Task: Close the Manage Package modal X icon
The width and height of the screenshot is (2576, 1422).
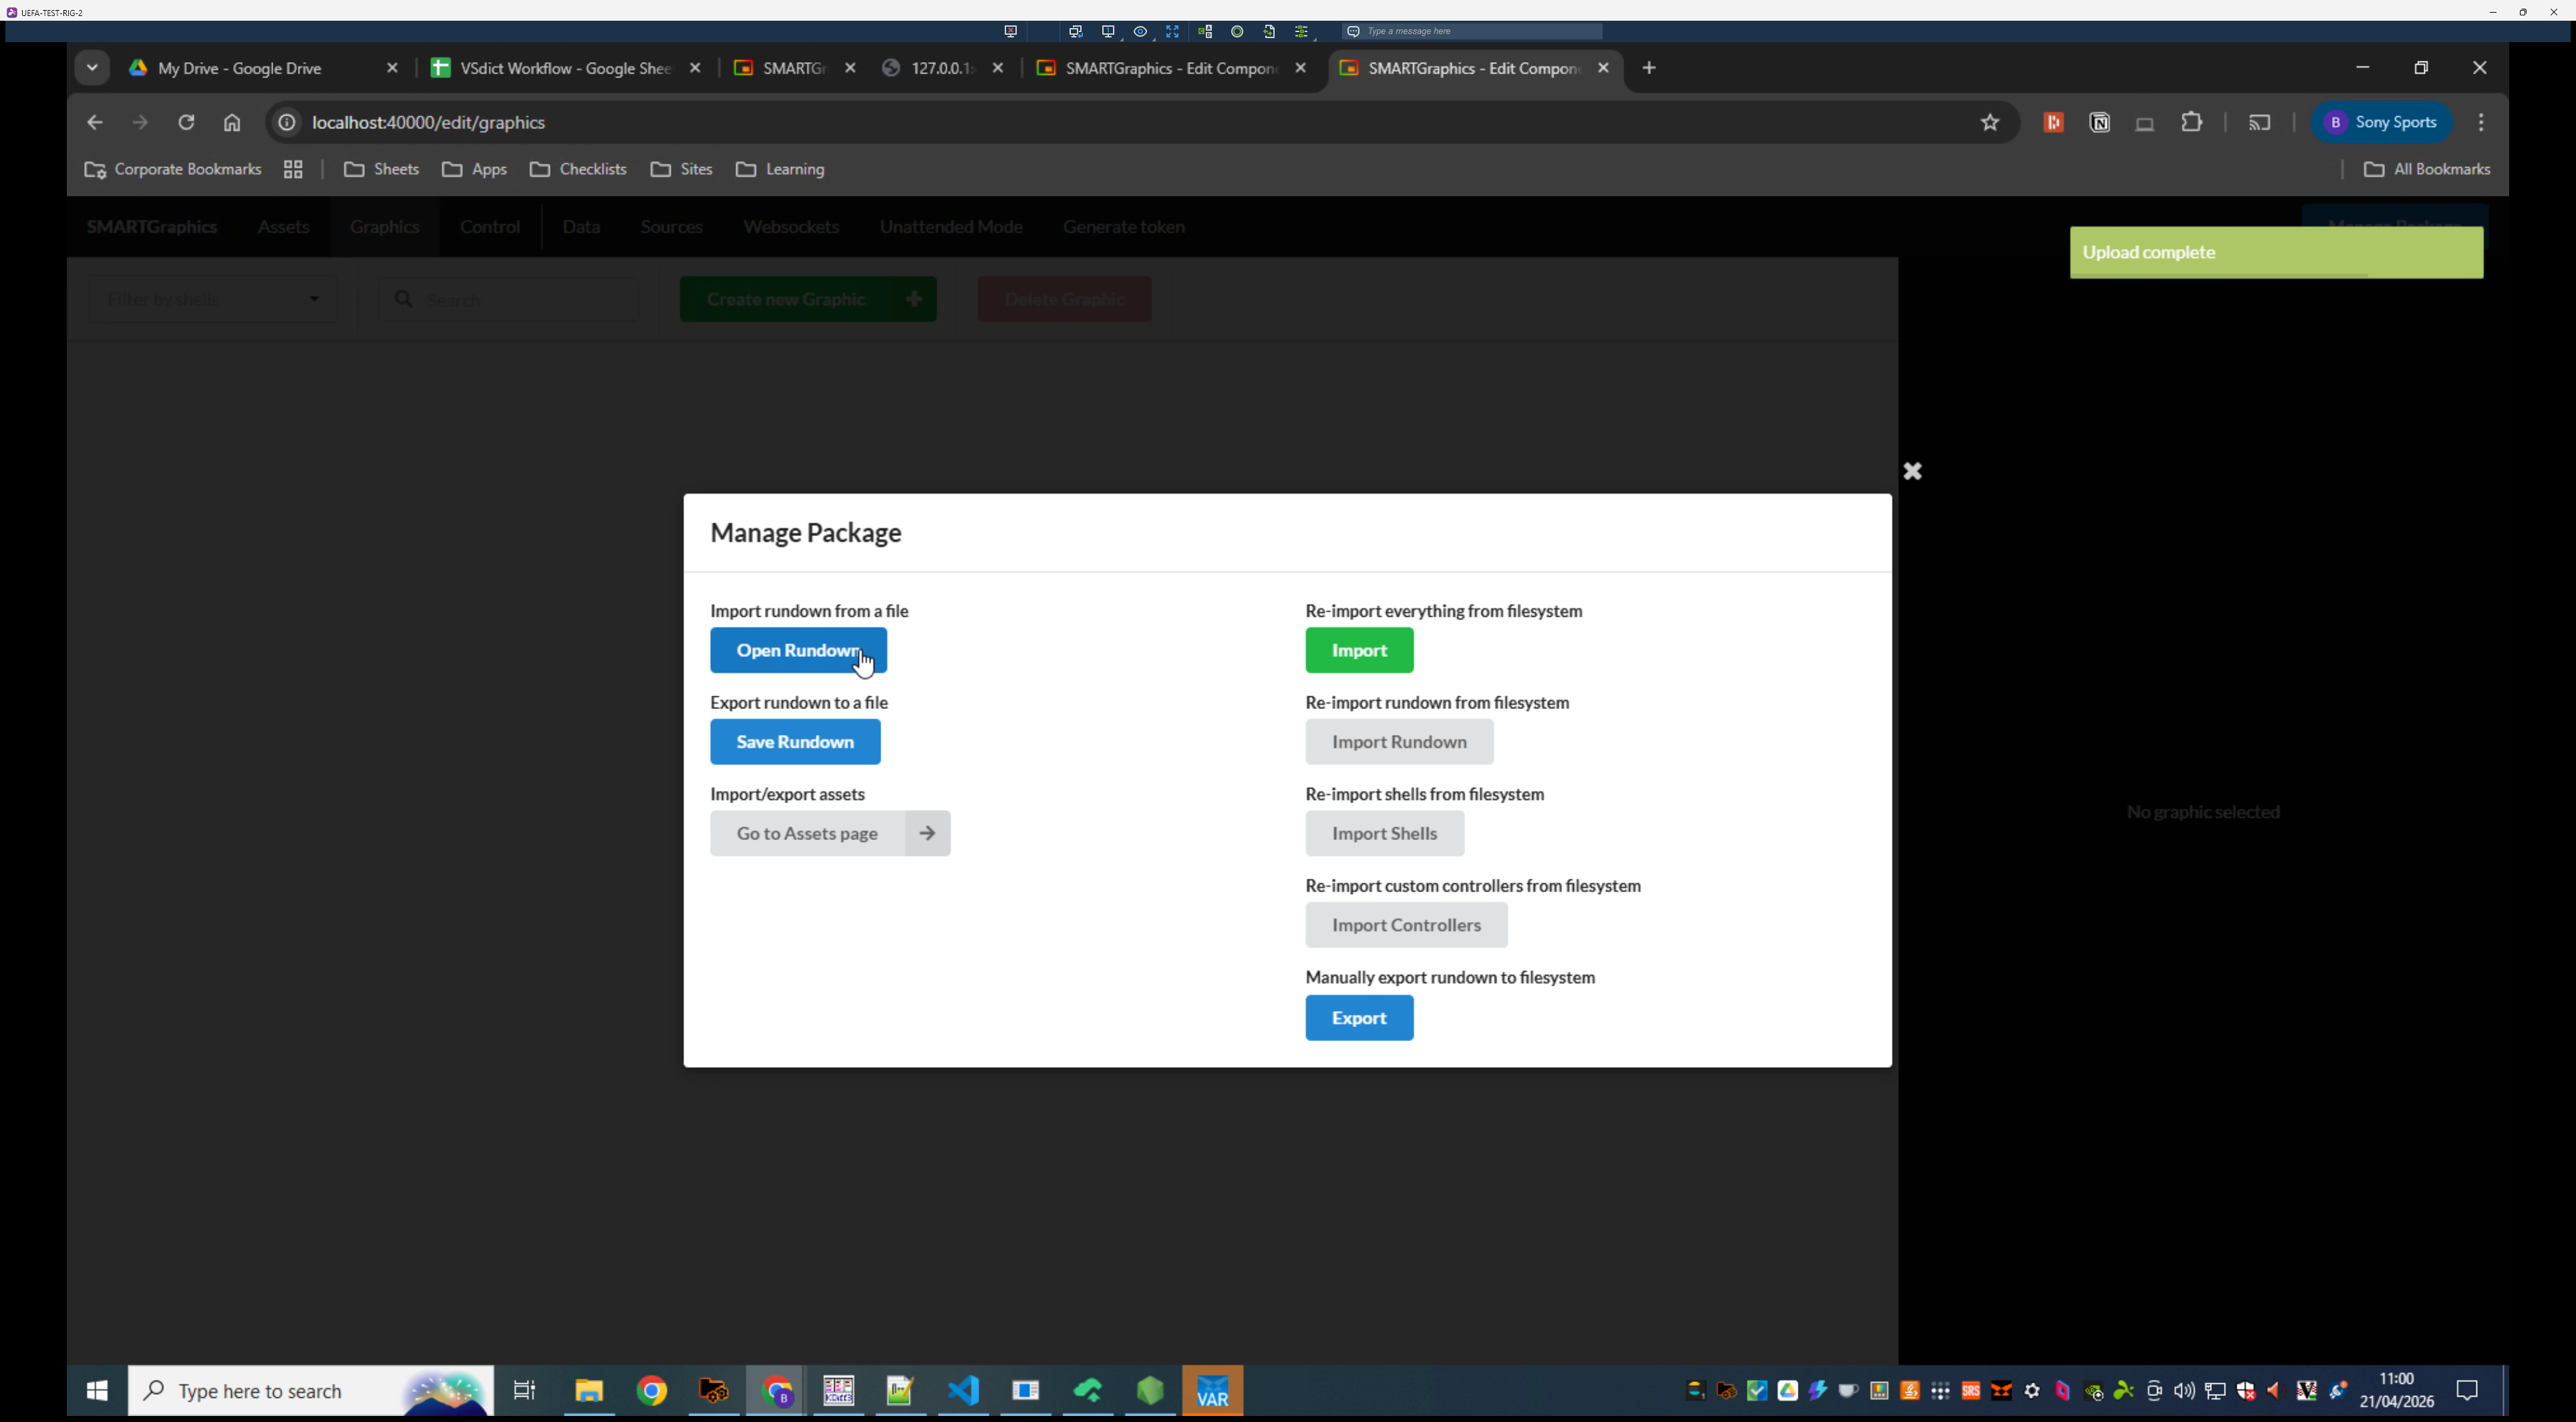Action: coord(1912,471)
